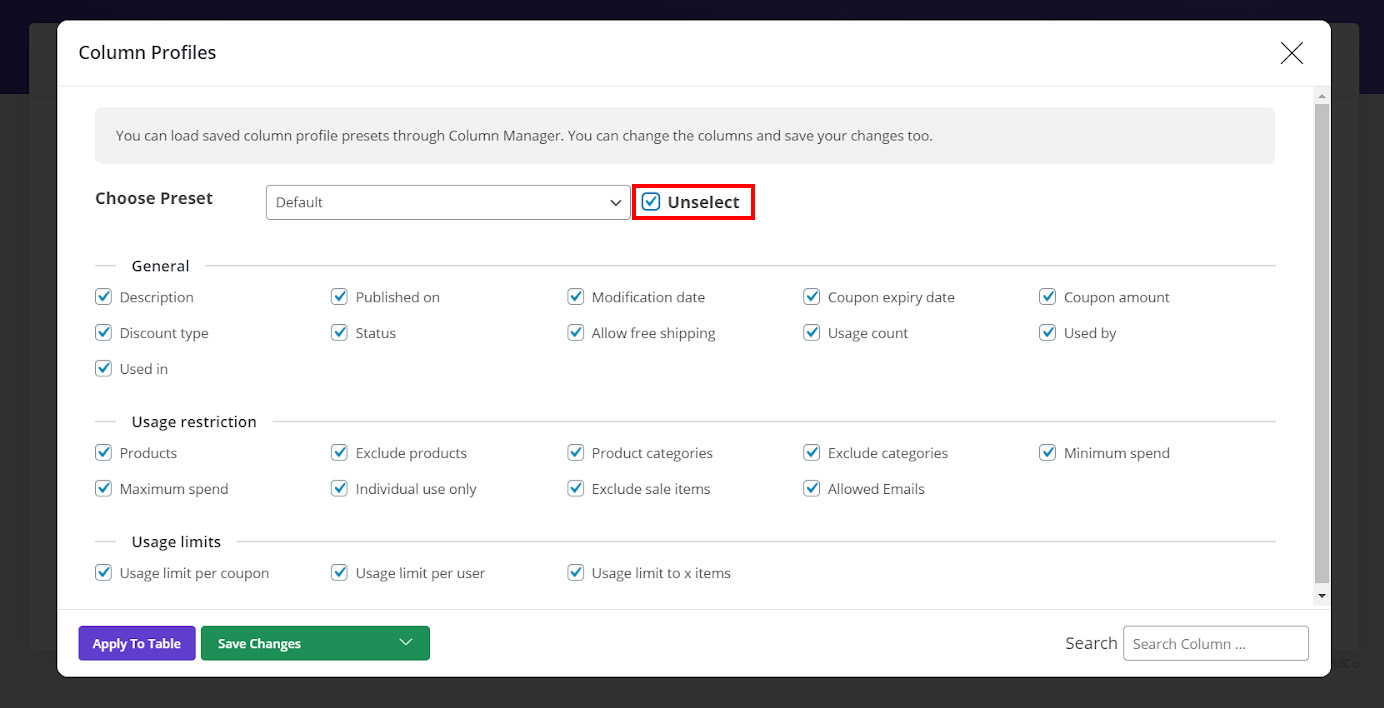Click the Search label text
Screen dimensions: 1384x708
coord(1091,643)
